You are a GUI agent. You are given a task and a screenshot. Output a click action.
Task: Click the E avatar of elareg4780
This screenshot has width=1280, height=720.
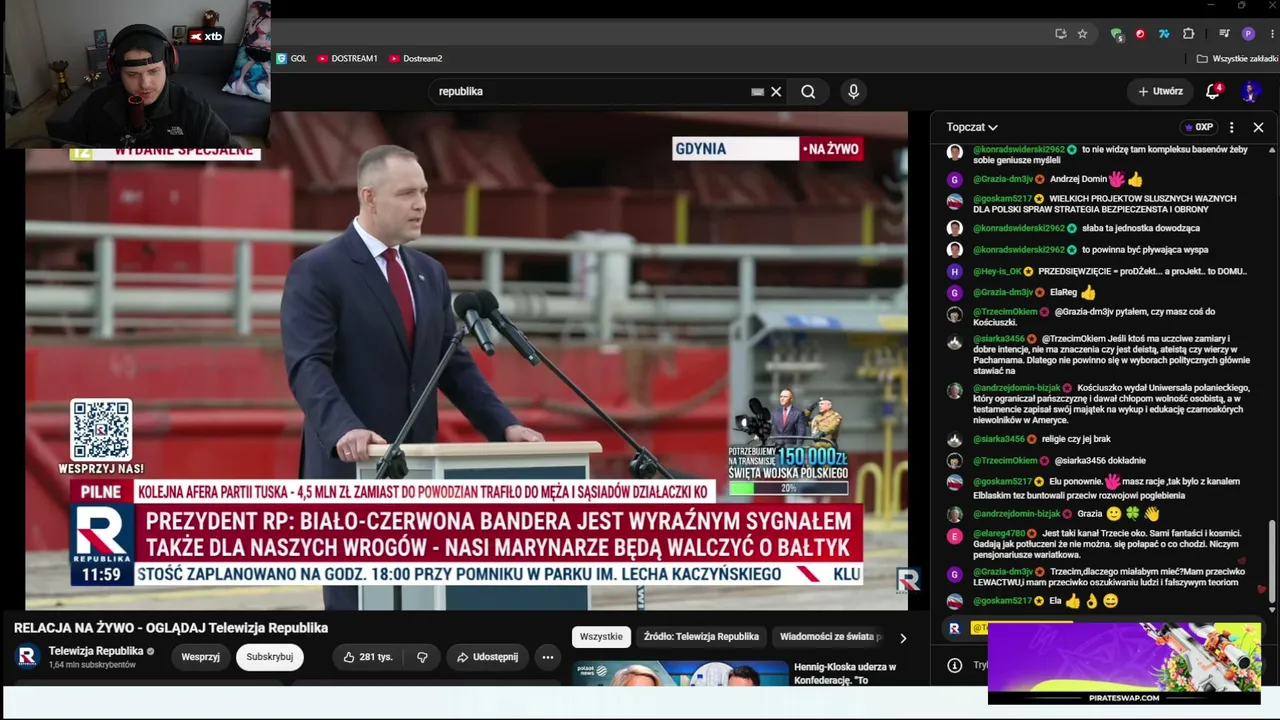955,536
